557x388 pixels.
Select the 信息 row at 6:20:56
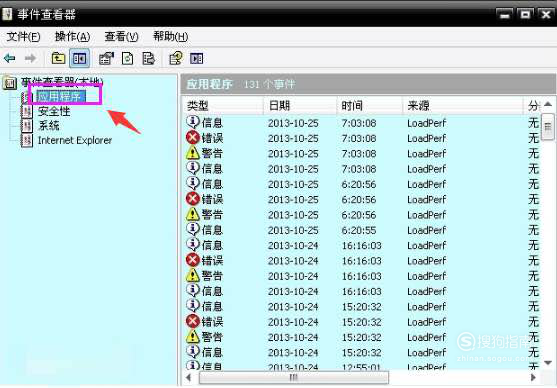pos(361,184)
